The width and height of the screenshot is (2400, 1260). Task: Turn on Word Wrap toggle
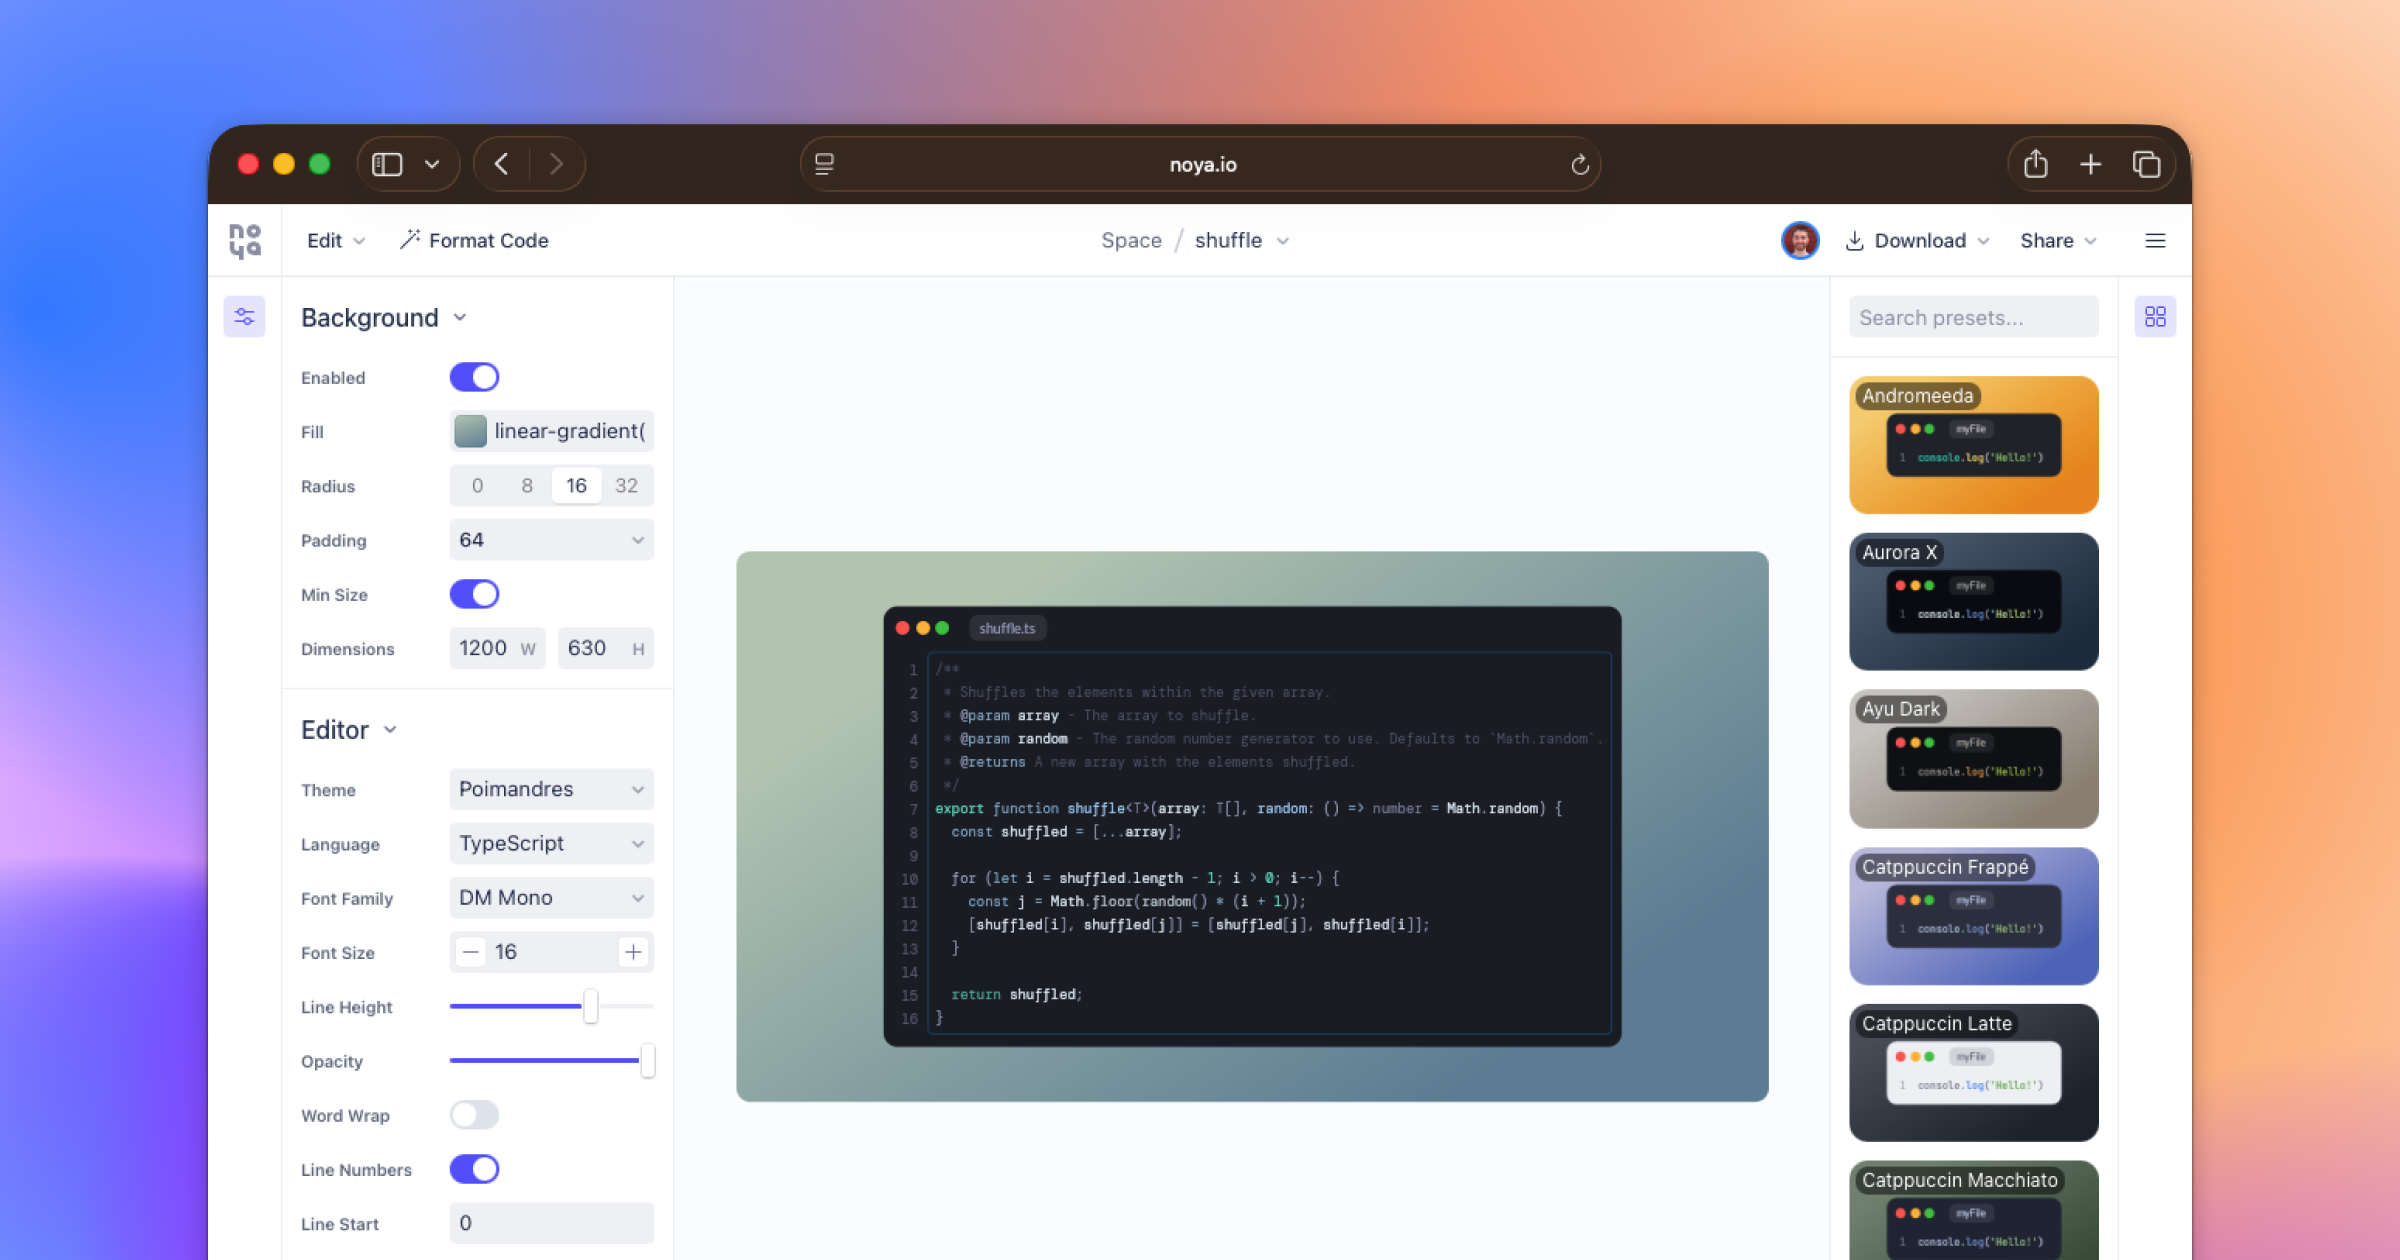pos(474,1115)
